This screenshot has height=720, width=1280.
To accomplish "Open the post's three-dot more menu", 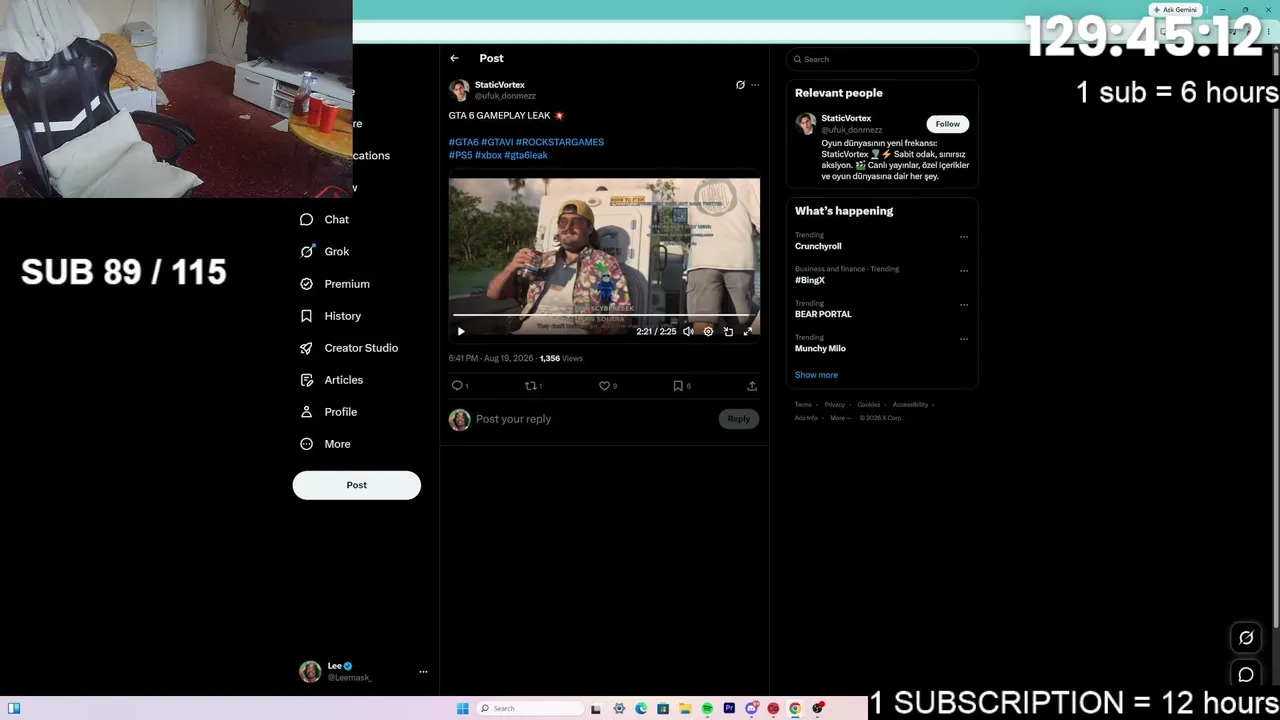I will point(755,85).
